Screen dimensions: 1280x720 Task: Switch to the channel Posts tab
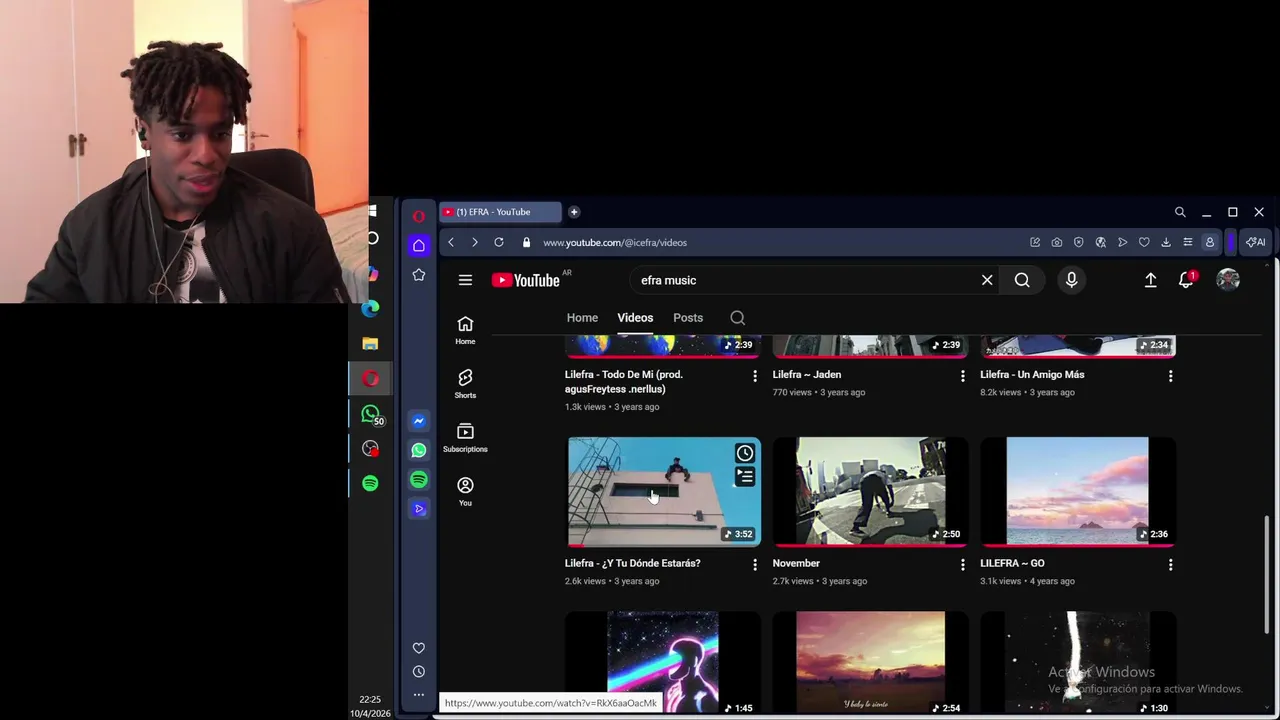click(x=688, y=318)
